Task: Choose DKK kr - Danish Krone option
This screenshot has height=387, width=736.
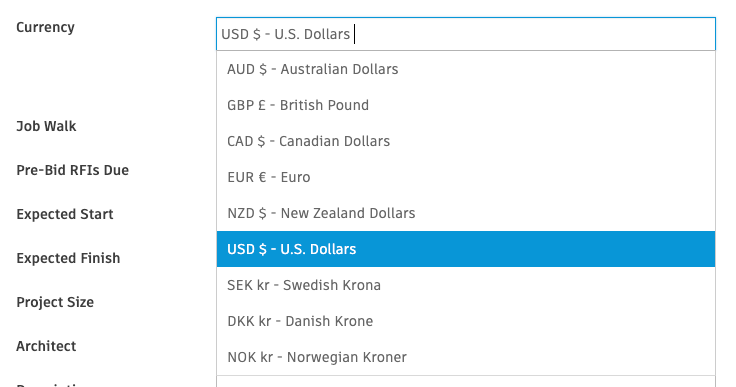Action: [466, 321]
